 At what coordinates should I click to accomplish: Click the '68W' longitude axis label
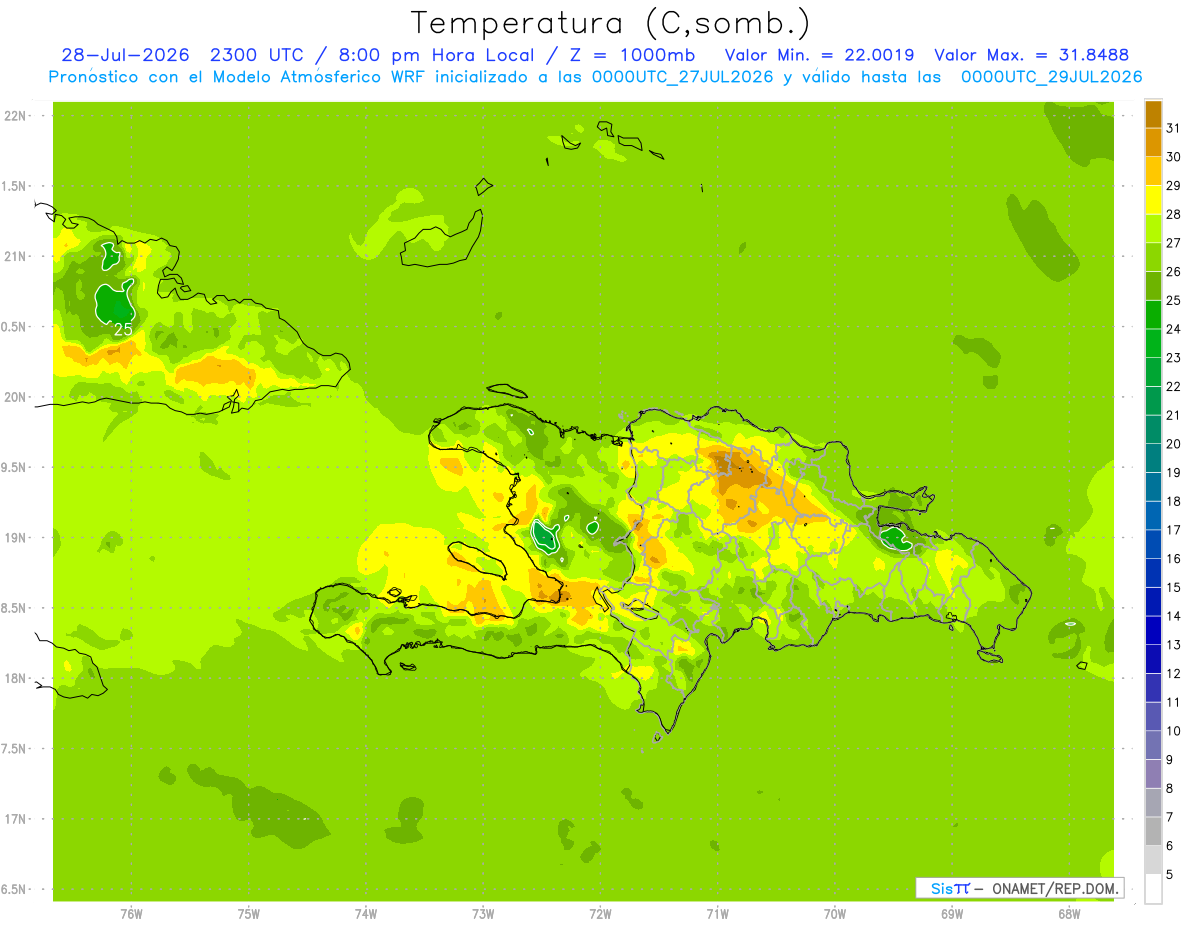click(x=1069, y=913)
